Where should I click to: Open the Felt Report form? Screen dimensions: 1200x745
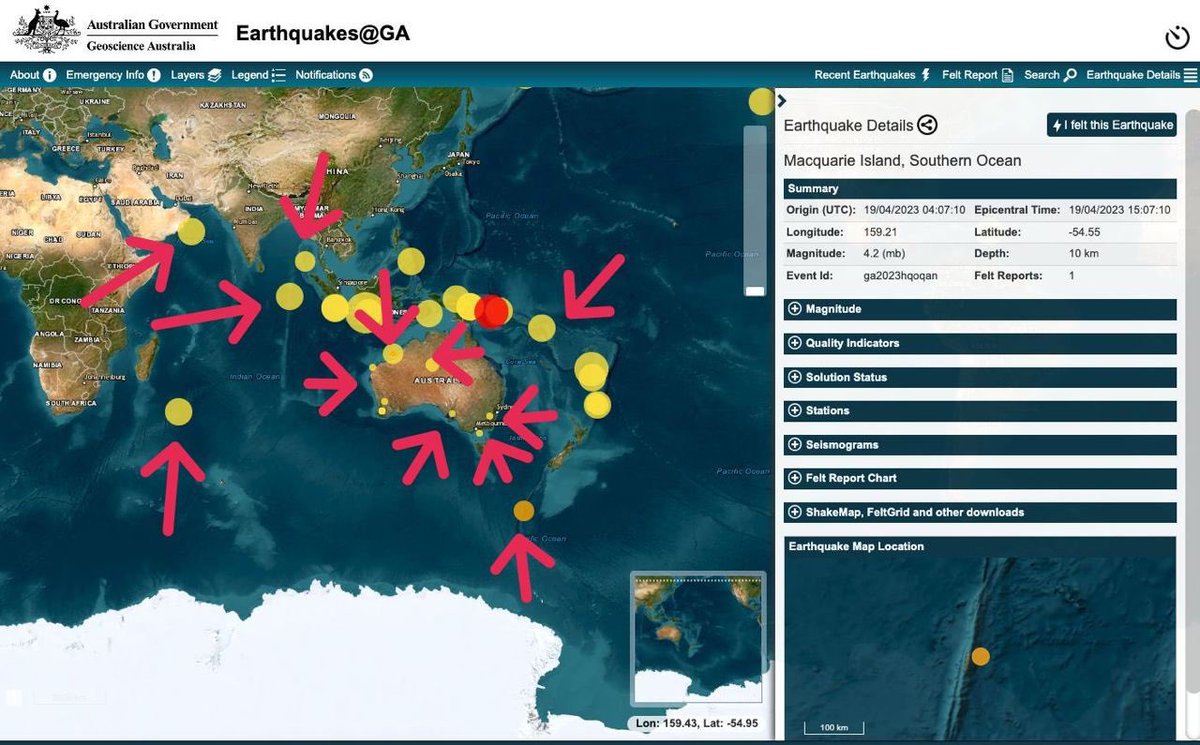coord(978,75)
